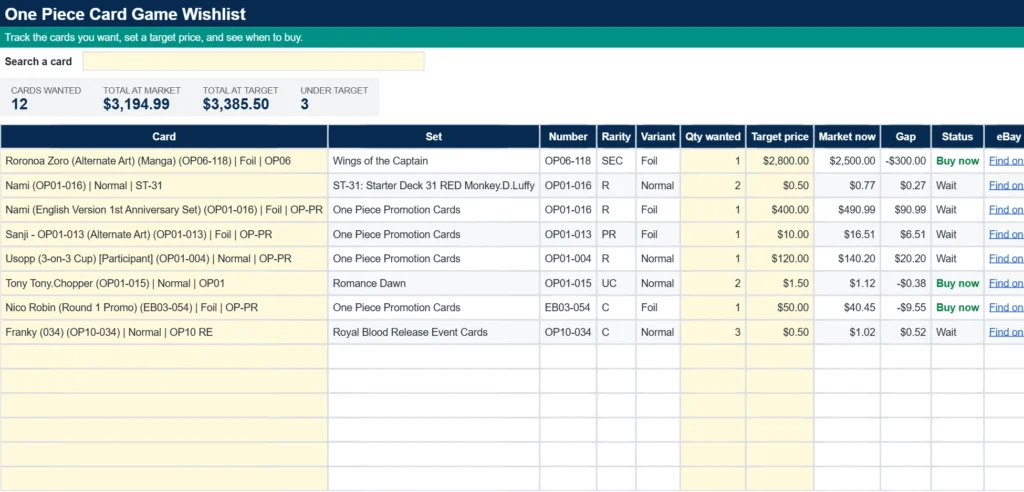Image resolution: width=1024 pixels, height=492 pixels.
Task: Click the Search a card input field
Action: (253, 61)
